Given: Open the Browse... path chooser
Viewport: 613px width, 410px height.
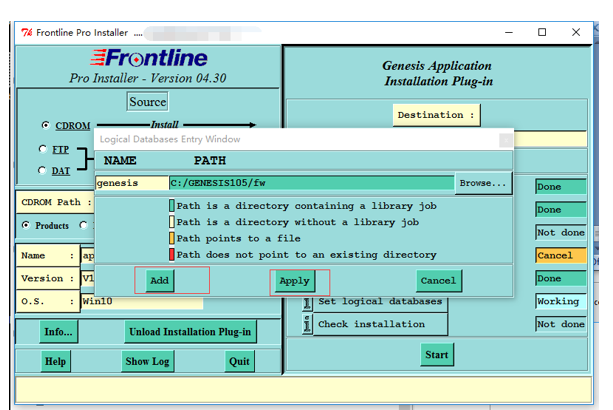Looking at the screenshot, I should pos(483,183).
